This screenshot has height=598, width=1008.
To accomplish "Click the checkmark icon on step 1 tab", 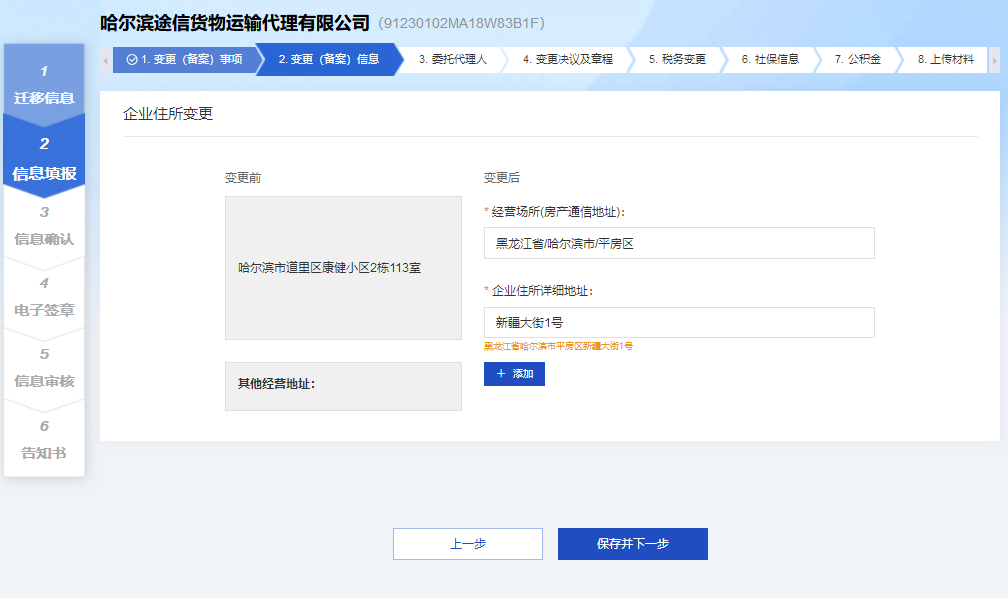I will pos(132,60).
